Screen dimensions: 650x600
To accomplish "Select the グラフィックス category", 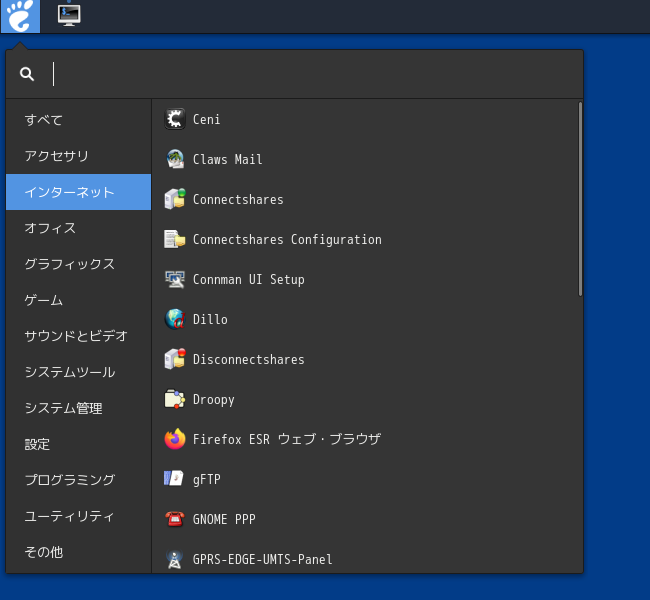I will pos(78,264).
